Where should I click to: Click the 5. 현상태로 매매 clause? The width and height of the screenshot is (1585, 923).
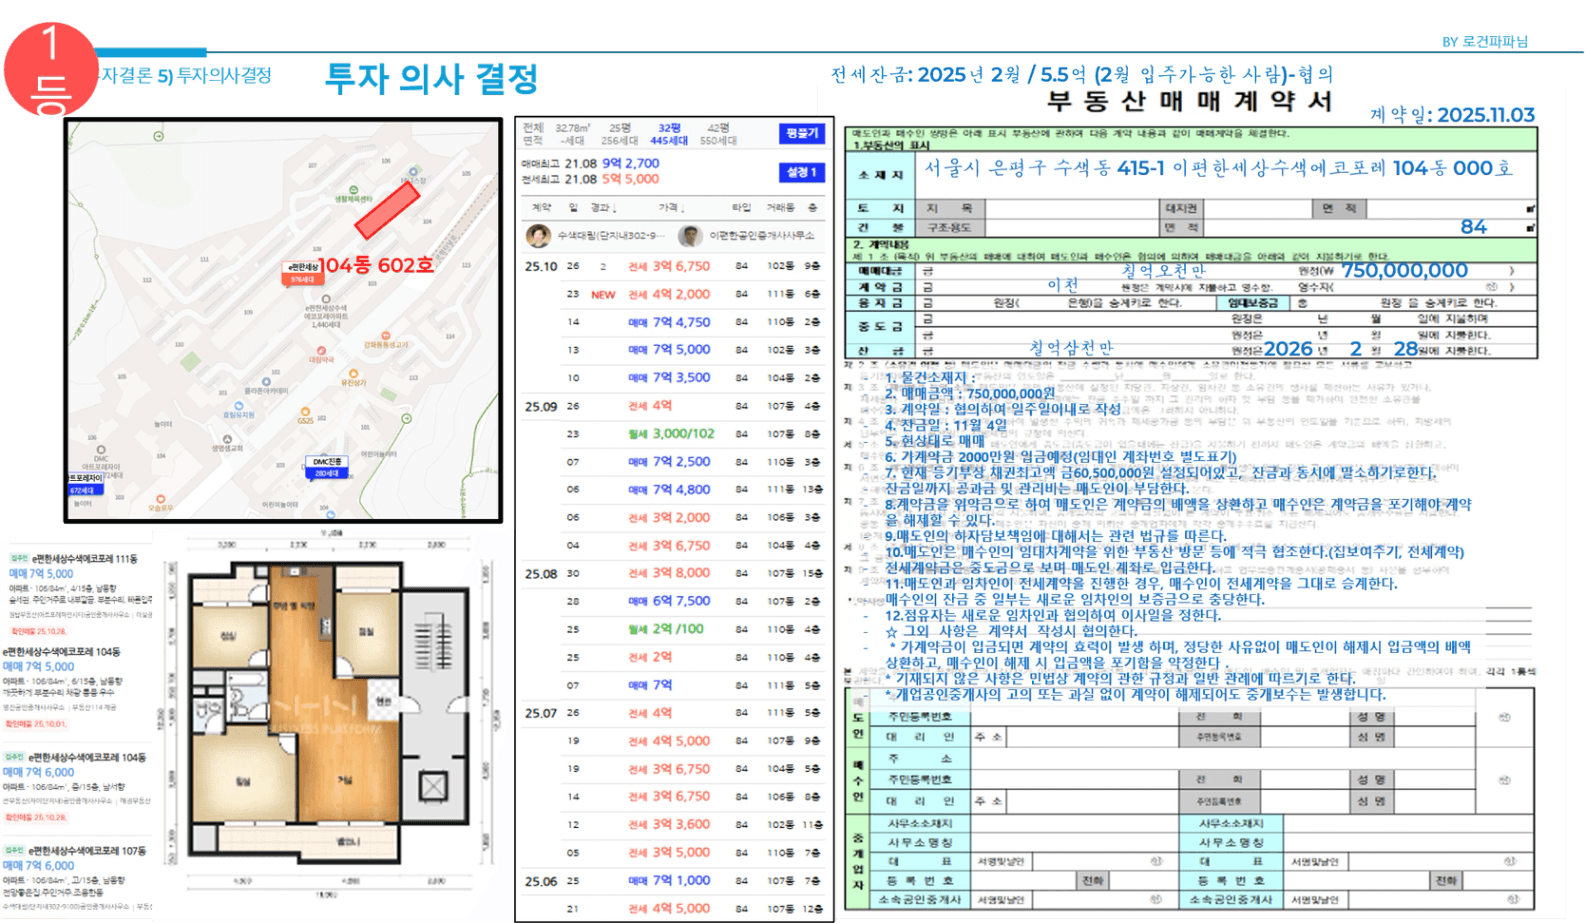[935, 441]
